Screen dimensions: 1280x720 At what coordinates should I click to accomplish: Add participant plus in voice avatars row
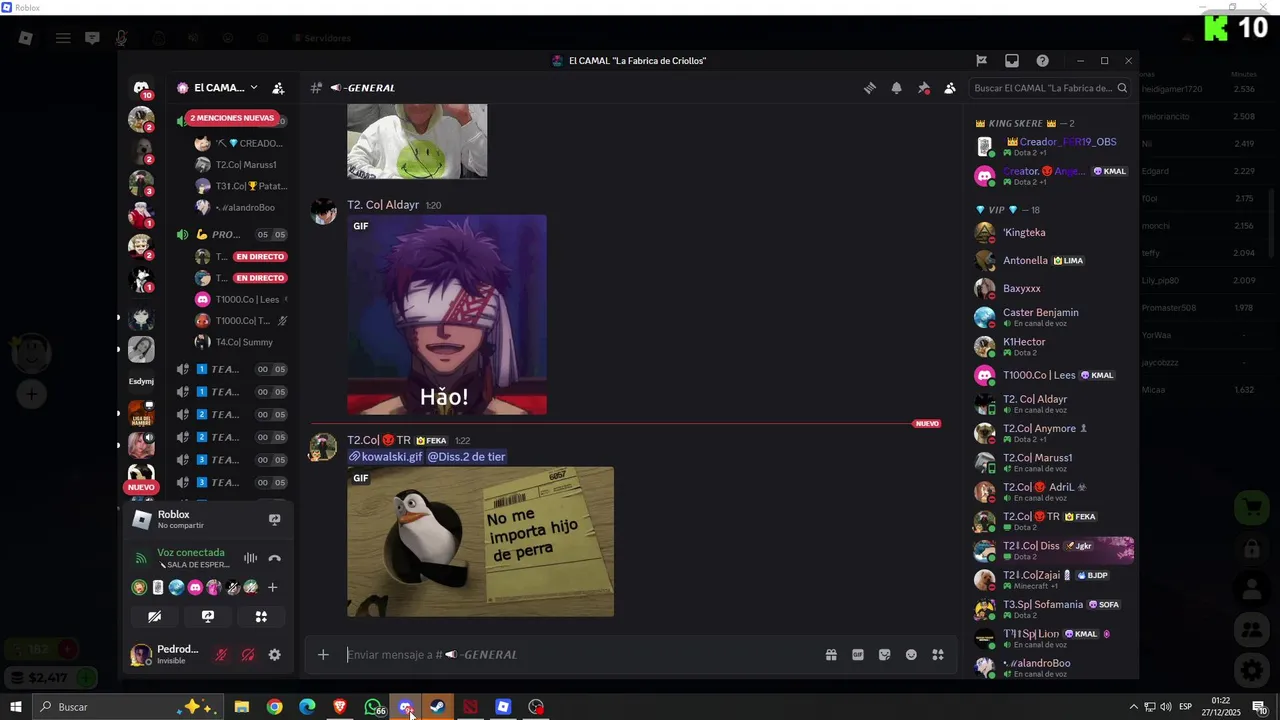pos(272,588)
